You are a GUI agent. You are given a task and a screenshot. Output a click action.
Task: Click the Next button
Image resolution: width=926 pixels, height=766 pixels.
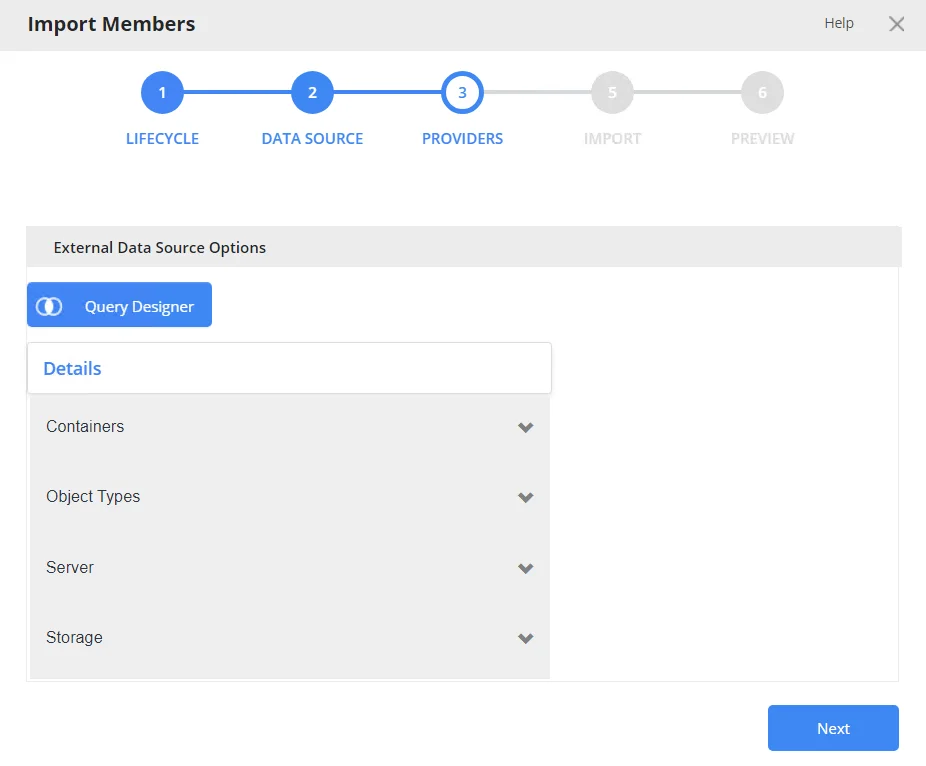click(833, 728)
